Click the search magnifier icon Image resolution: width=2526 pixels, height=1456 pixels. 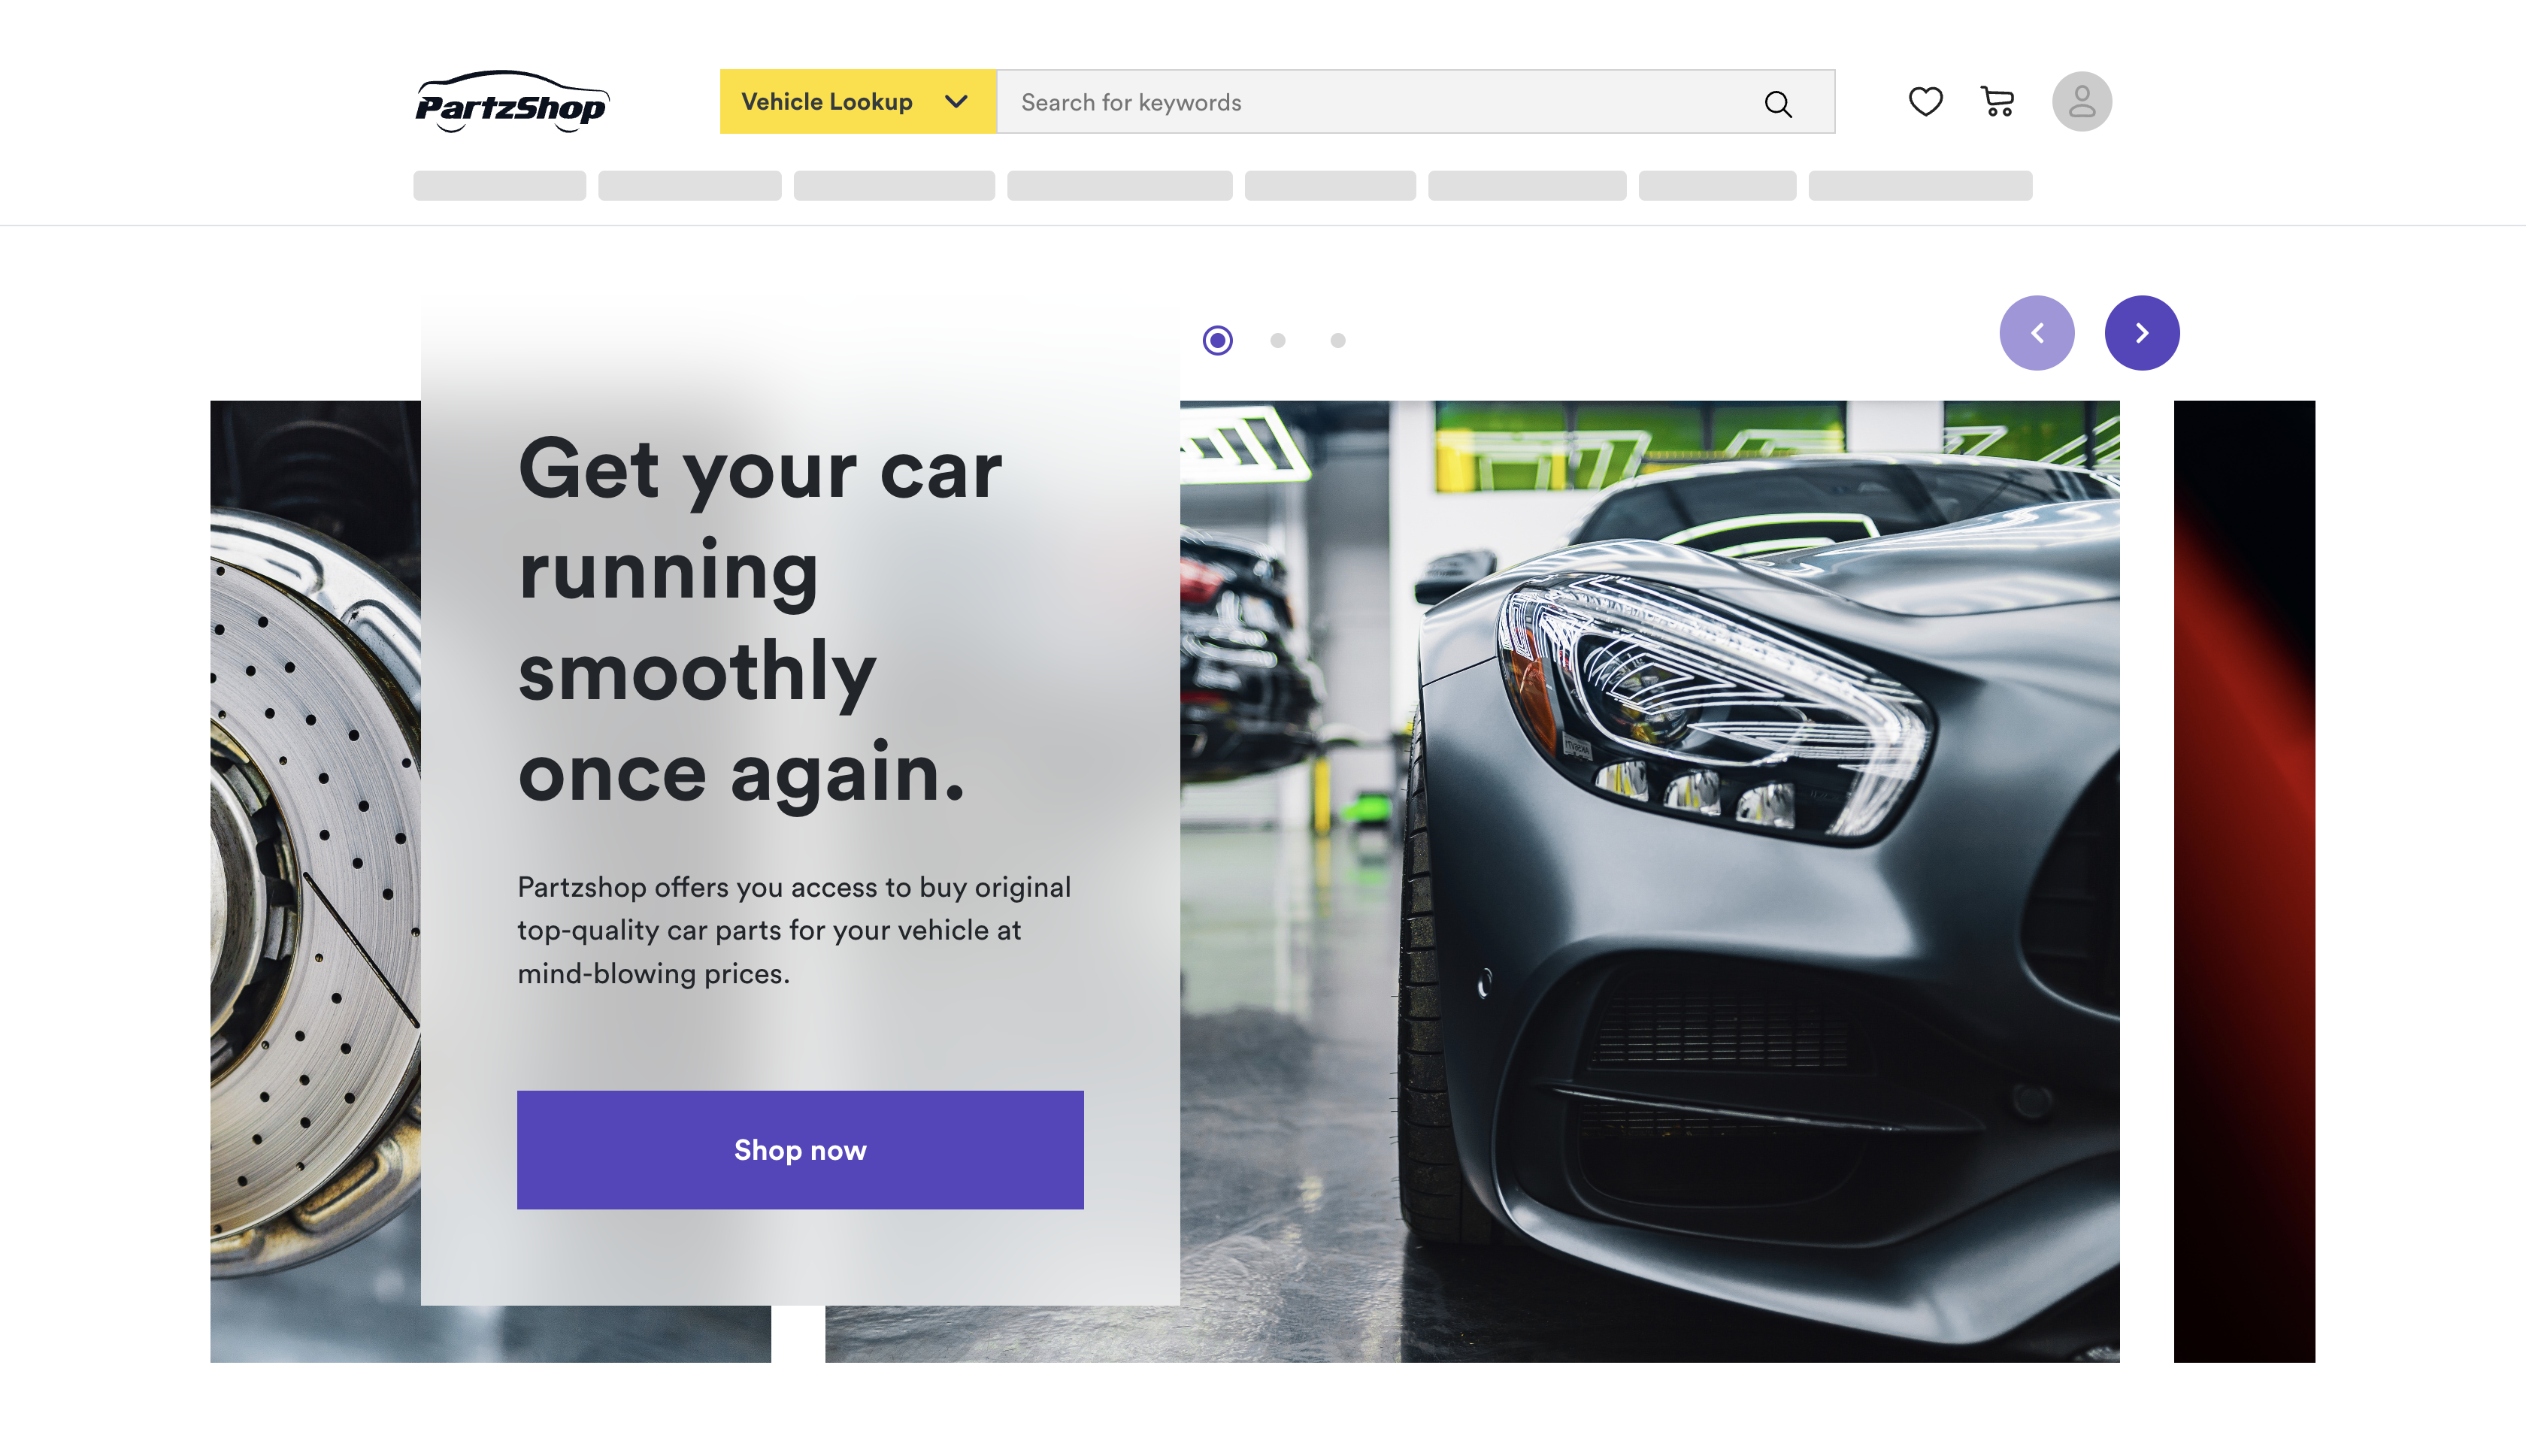point(1777,103)
